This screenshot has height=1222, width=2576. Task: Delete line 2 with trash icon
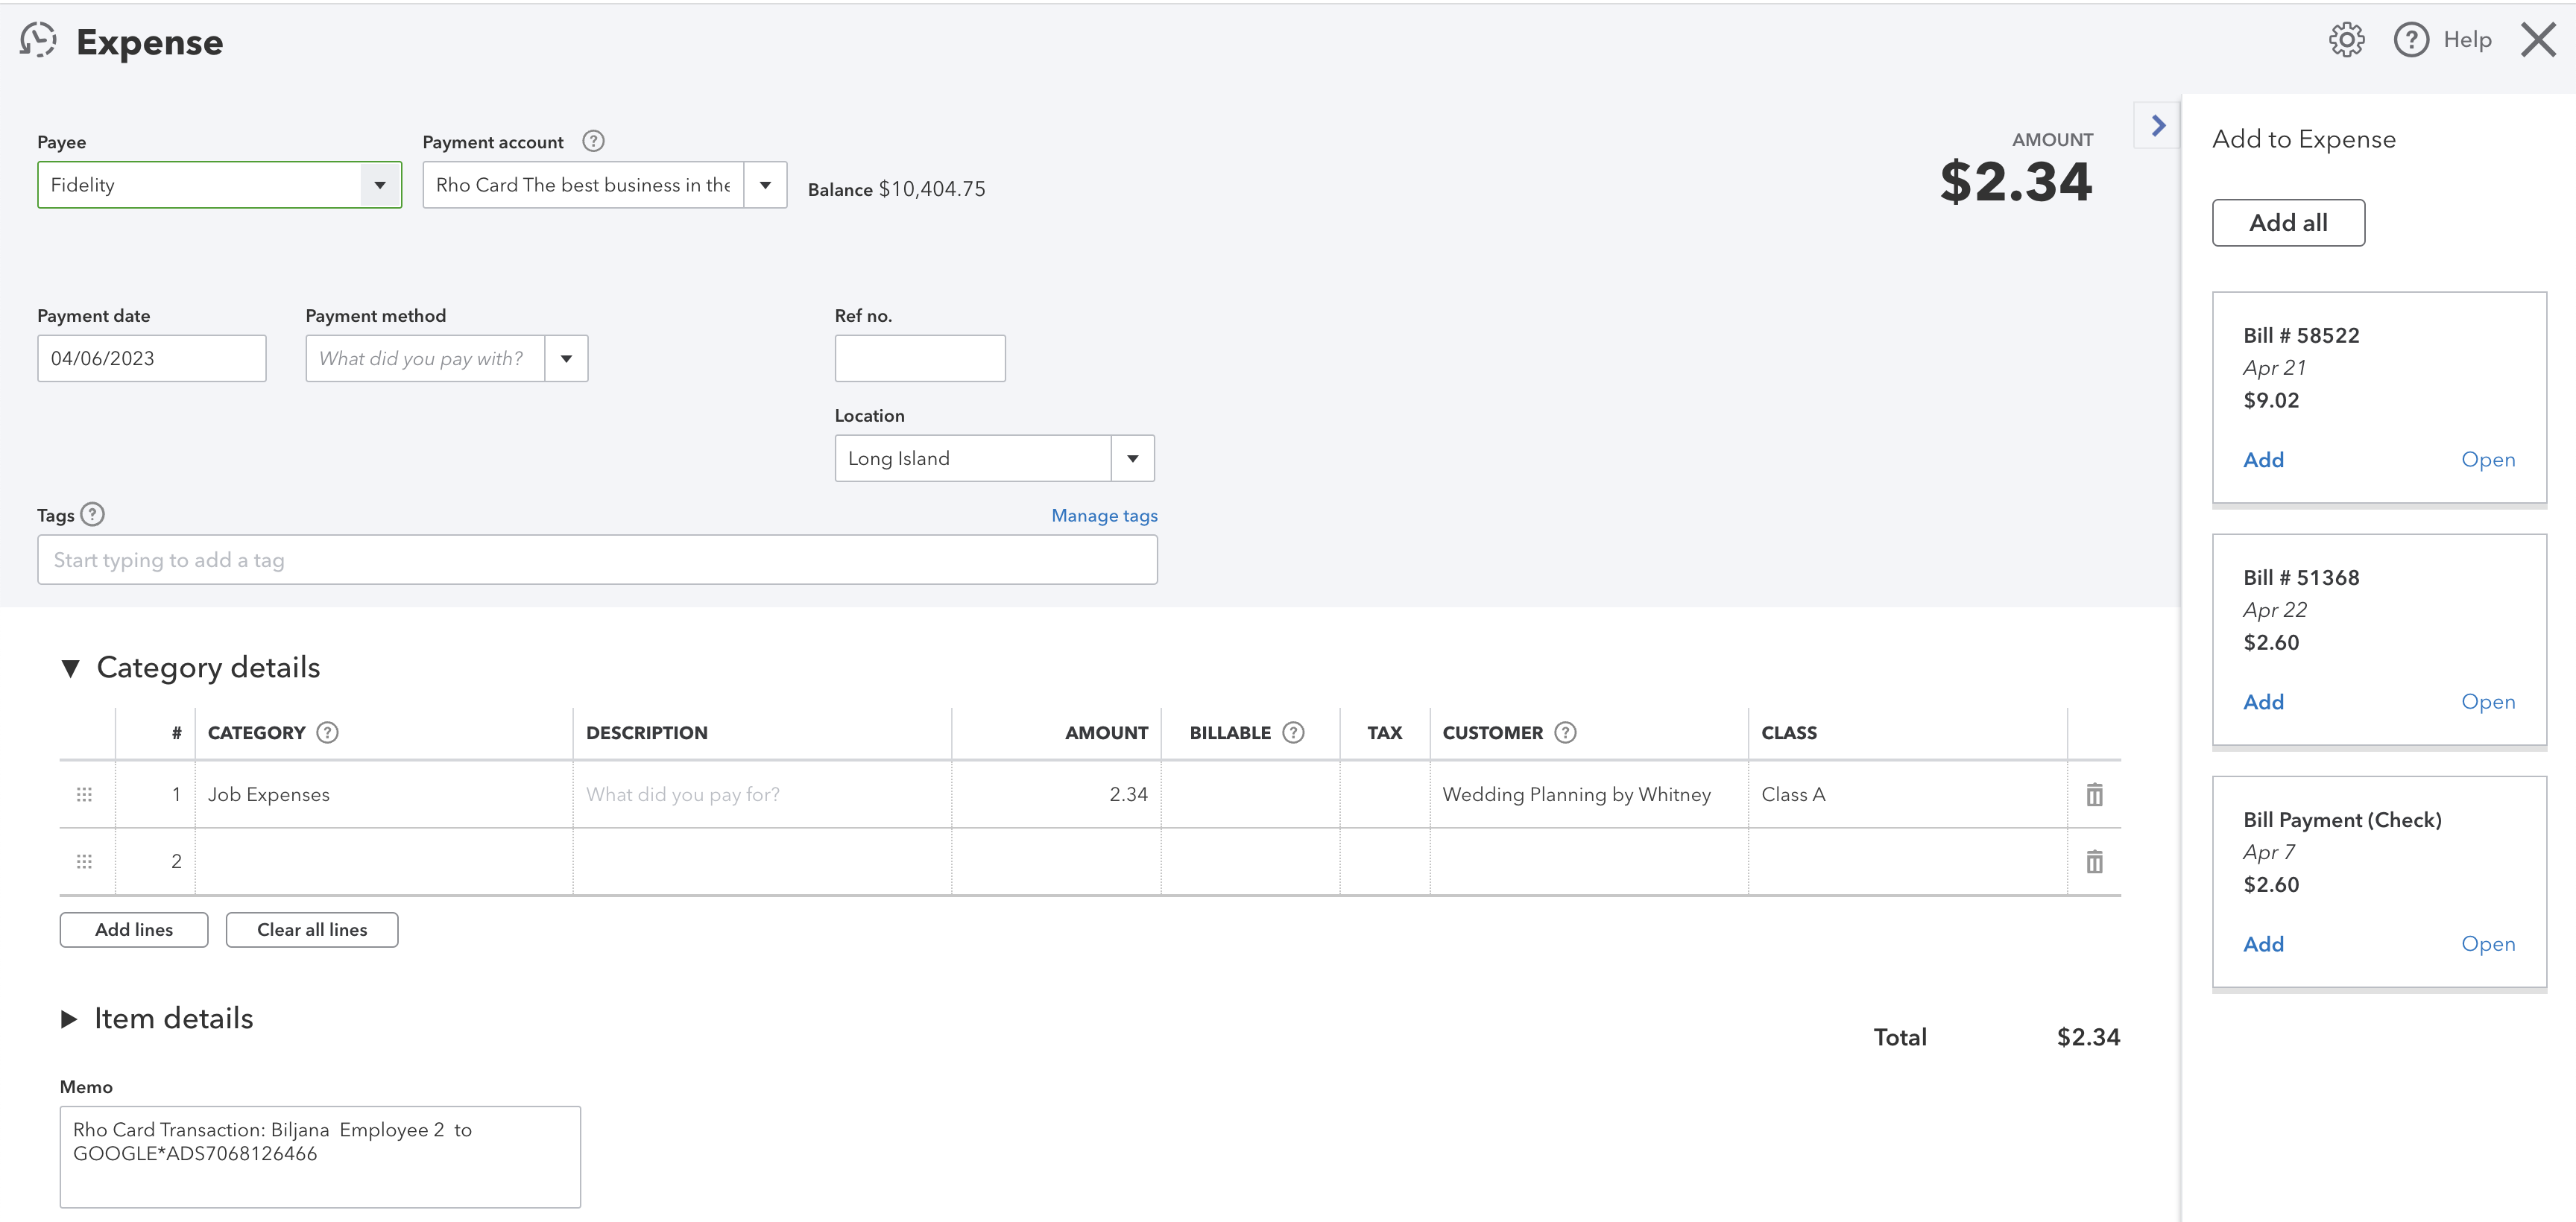2094,861
